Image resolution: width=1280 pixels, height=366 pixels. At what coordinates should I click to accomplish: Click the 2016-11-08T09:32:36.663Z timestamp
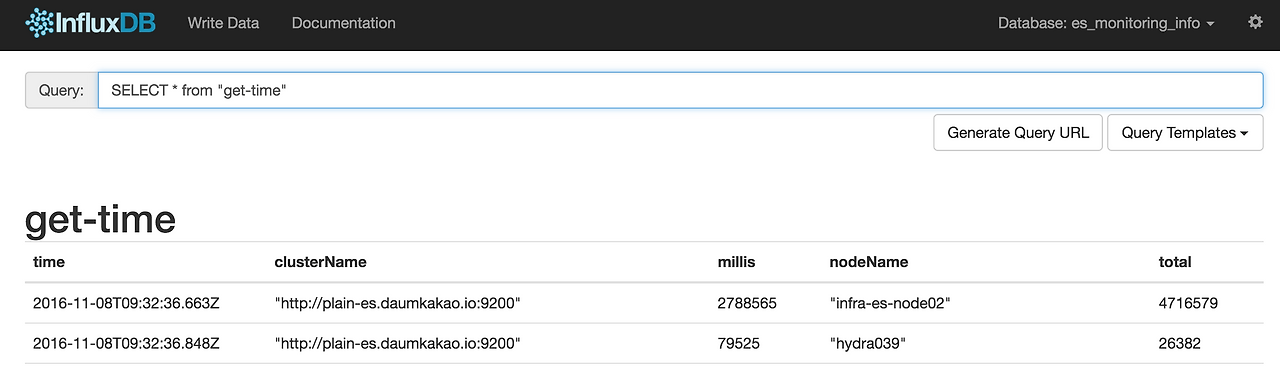click(x=126, y=303)
